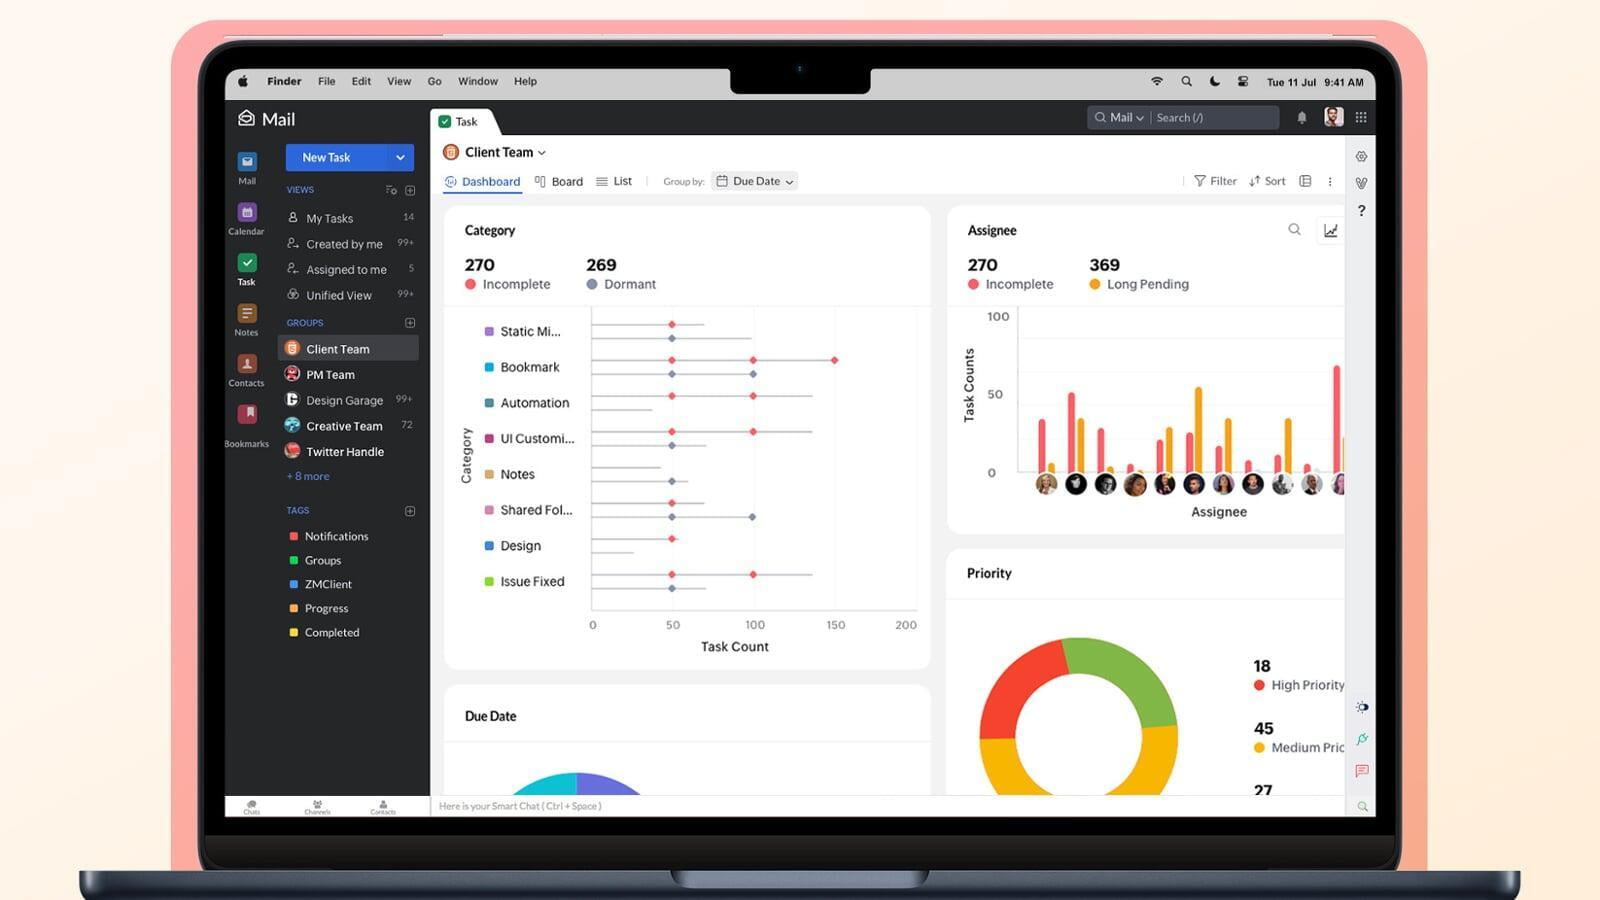Open the Notes app icon
This screenshot has height=900, width=1600.
tap(247, 314)
